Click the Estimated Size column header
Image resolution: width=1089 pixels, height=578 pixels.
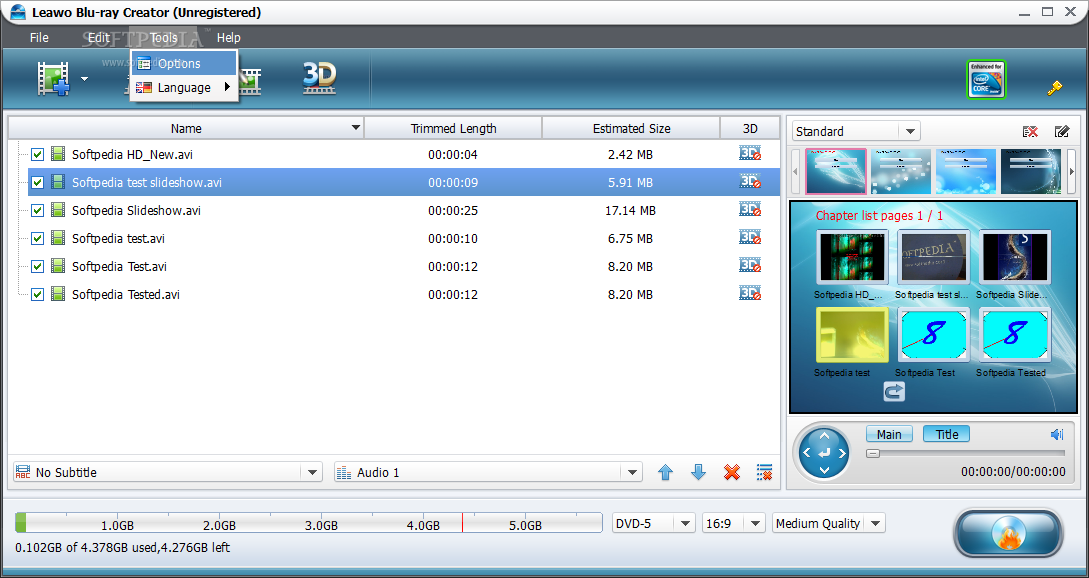631,128
